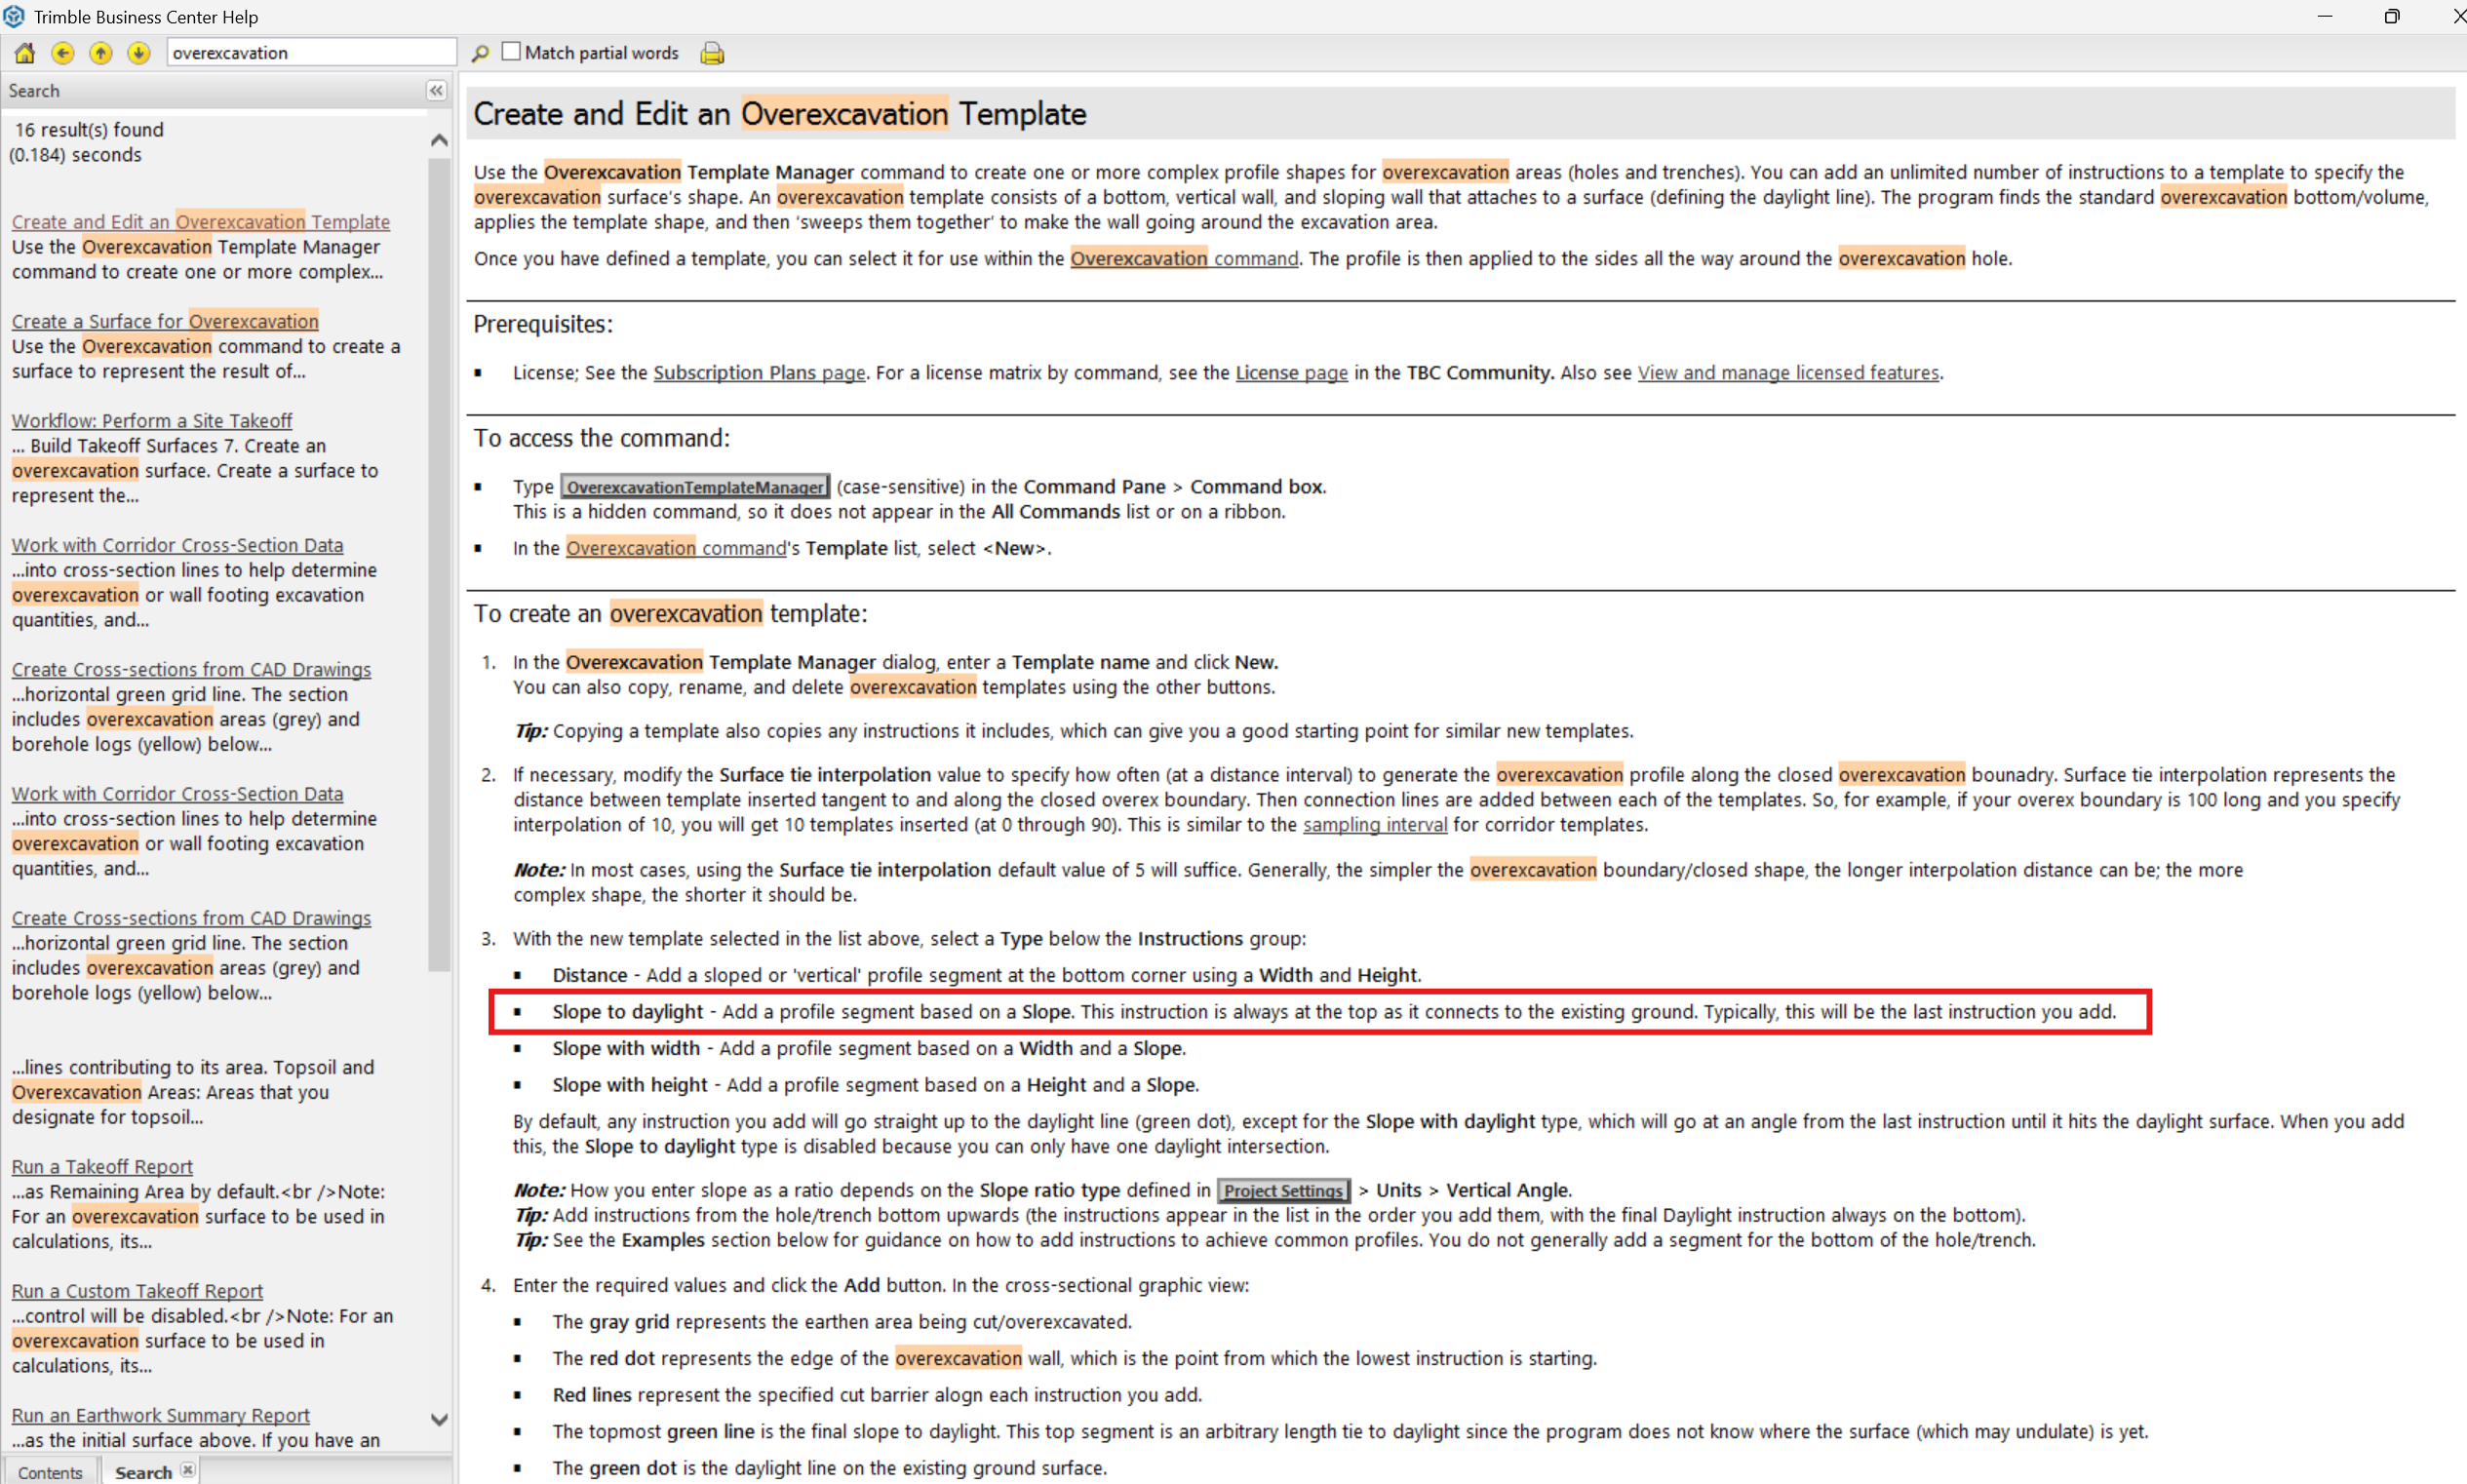Click the magnifier search icon
This screenshot has width=2467, height=1484.
point(480,53)
